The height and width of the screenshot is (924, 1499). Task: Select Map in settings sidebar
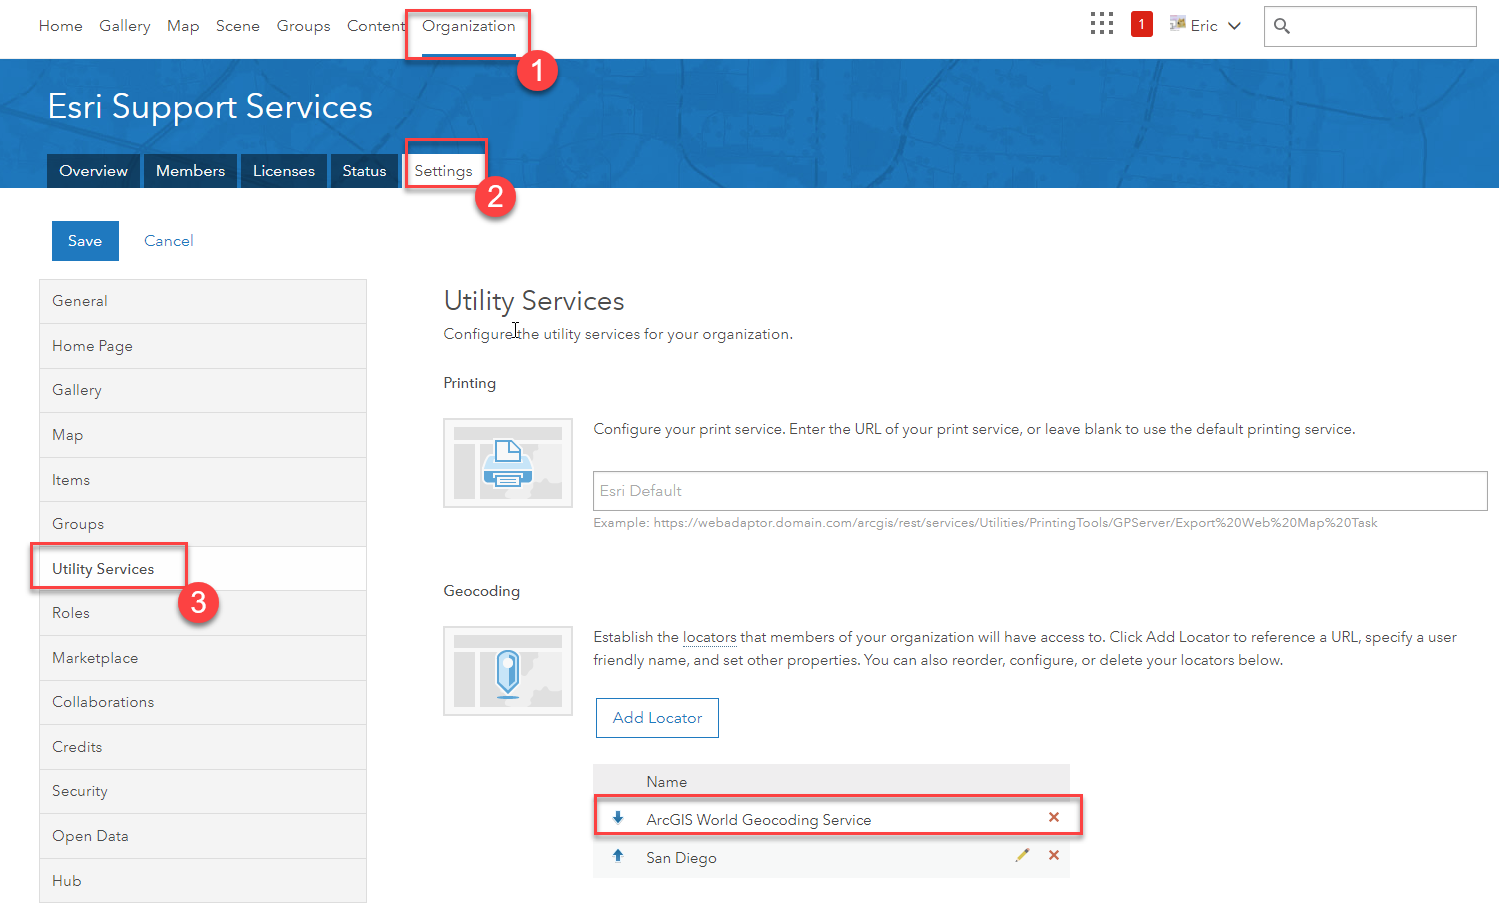click(203, 435)
